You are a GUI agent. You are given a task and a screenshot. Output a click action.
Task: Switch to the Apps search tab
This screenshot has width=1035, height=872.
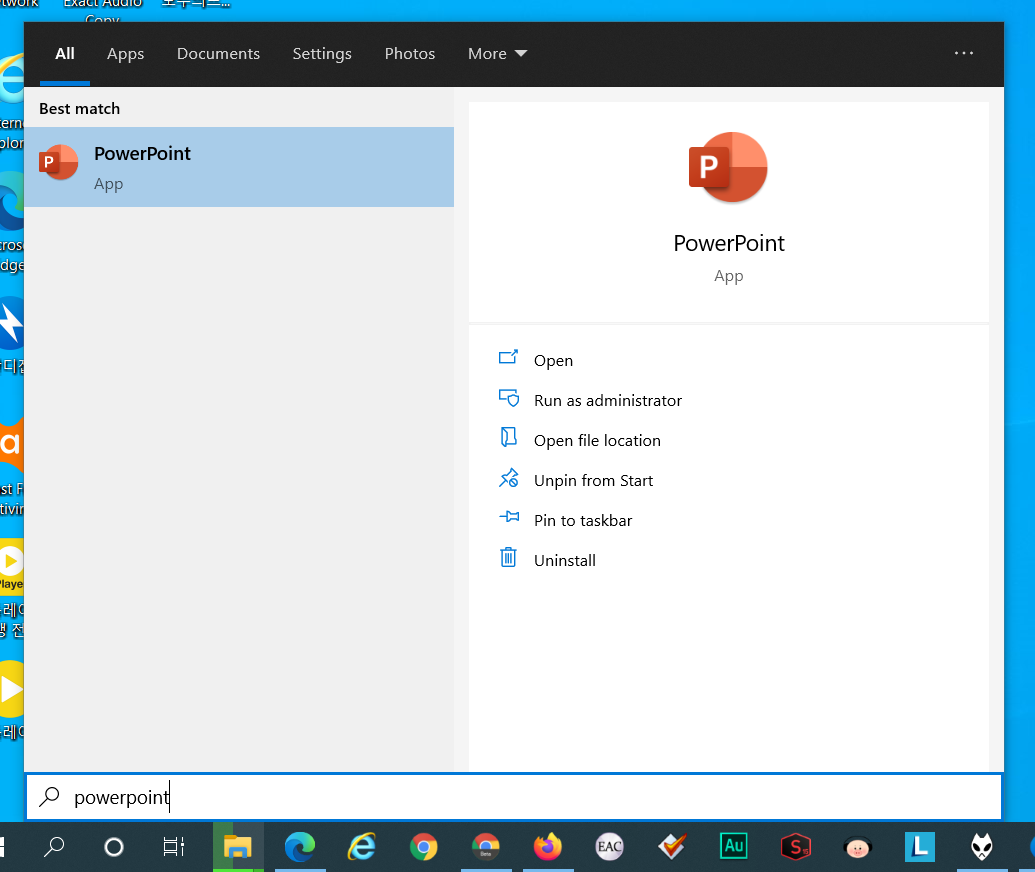[125, 53]
